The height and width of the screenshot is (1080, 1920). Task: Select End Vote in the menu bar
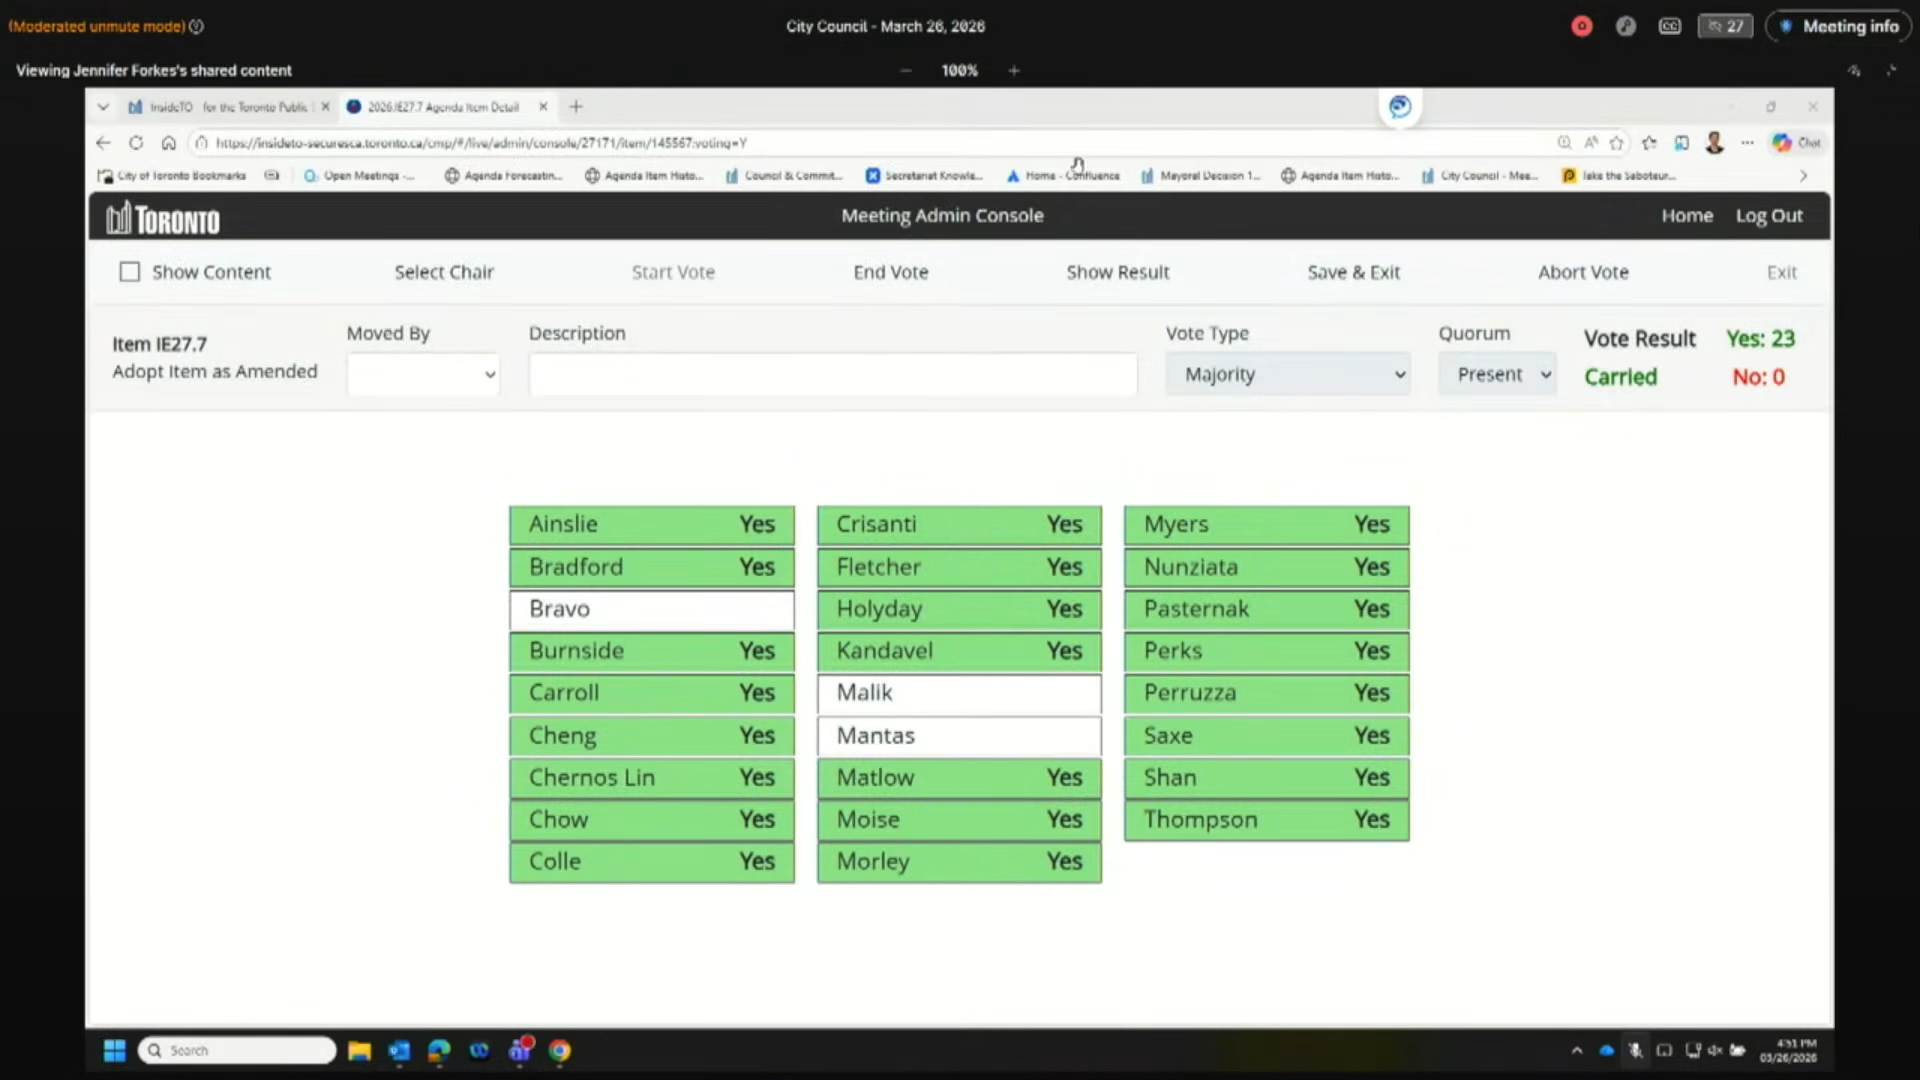890,272
